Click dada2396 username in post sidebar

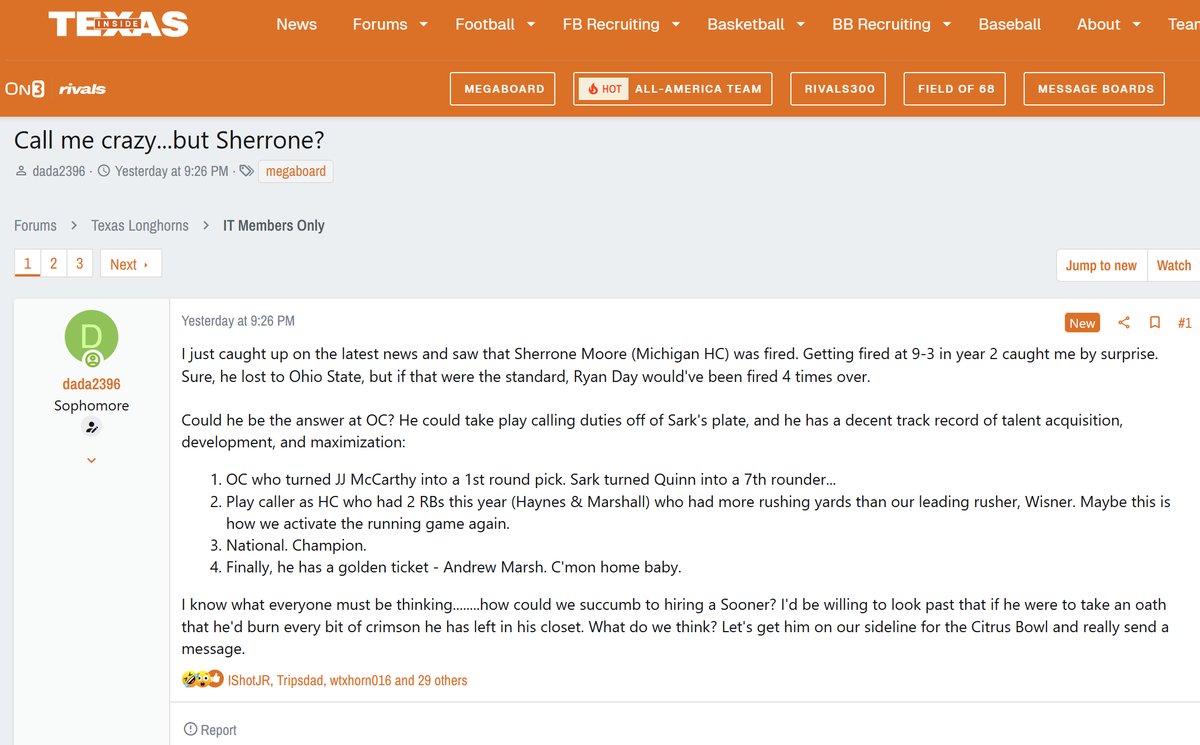pos(91,384)
